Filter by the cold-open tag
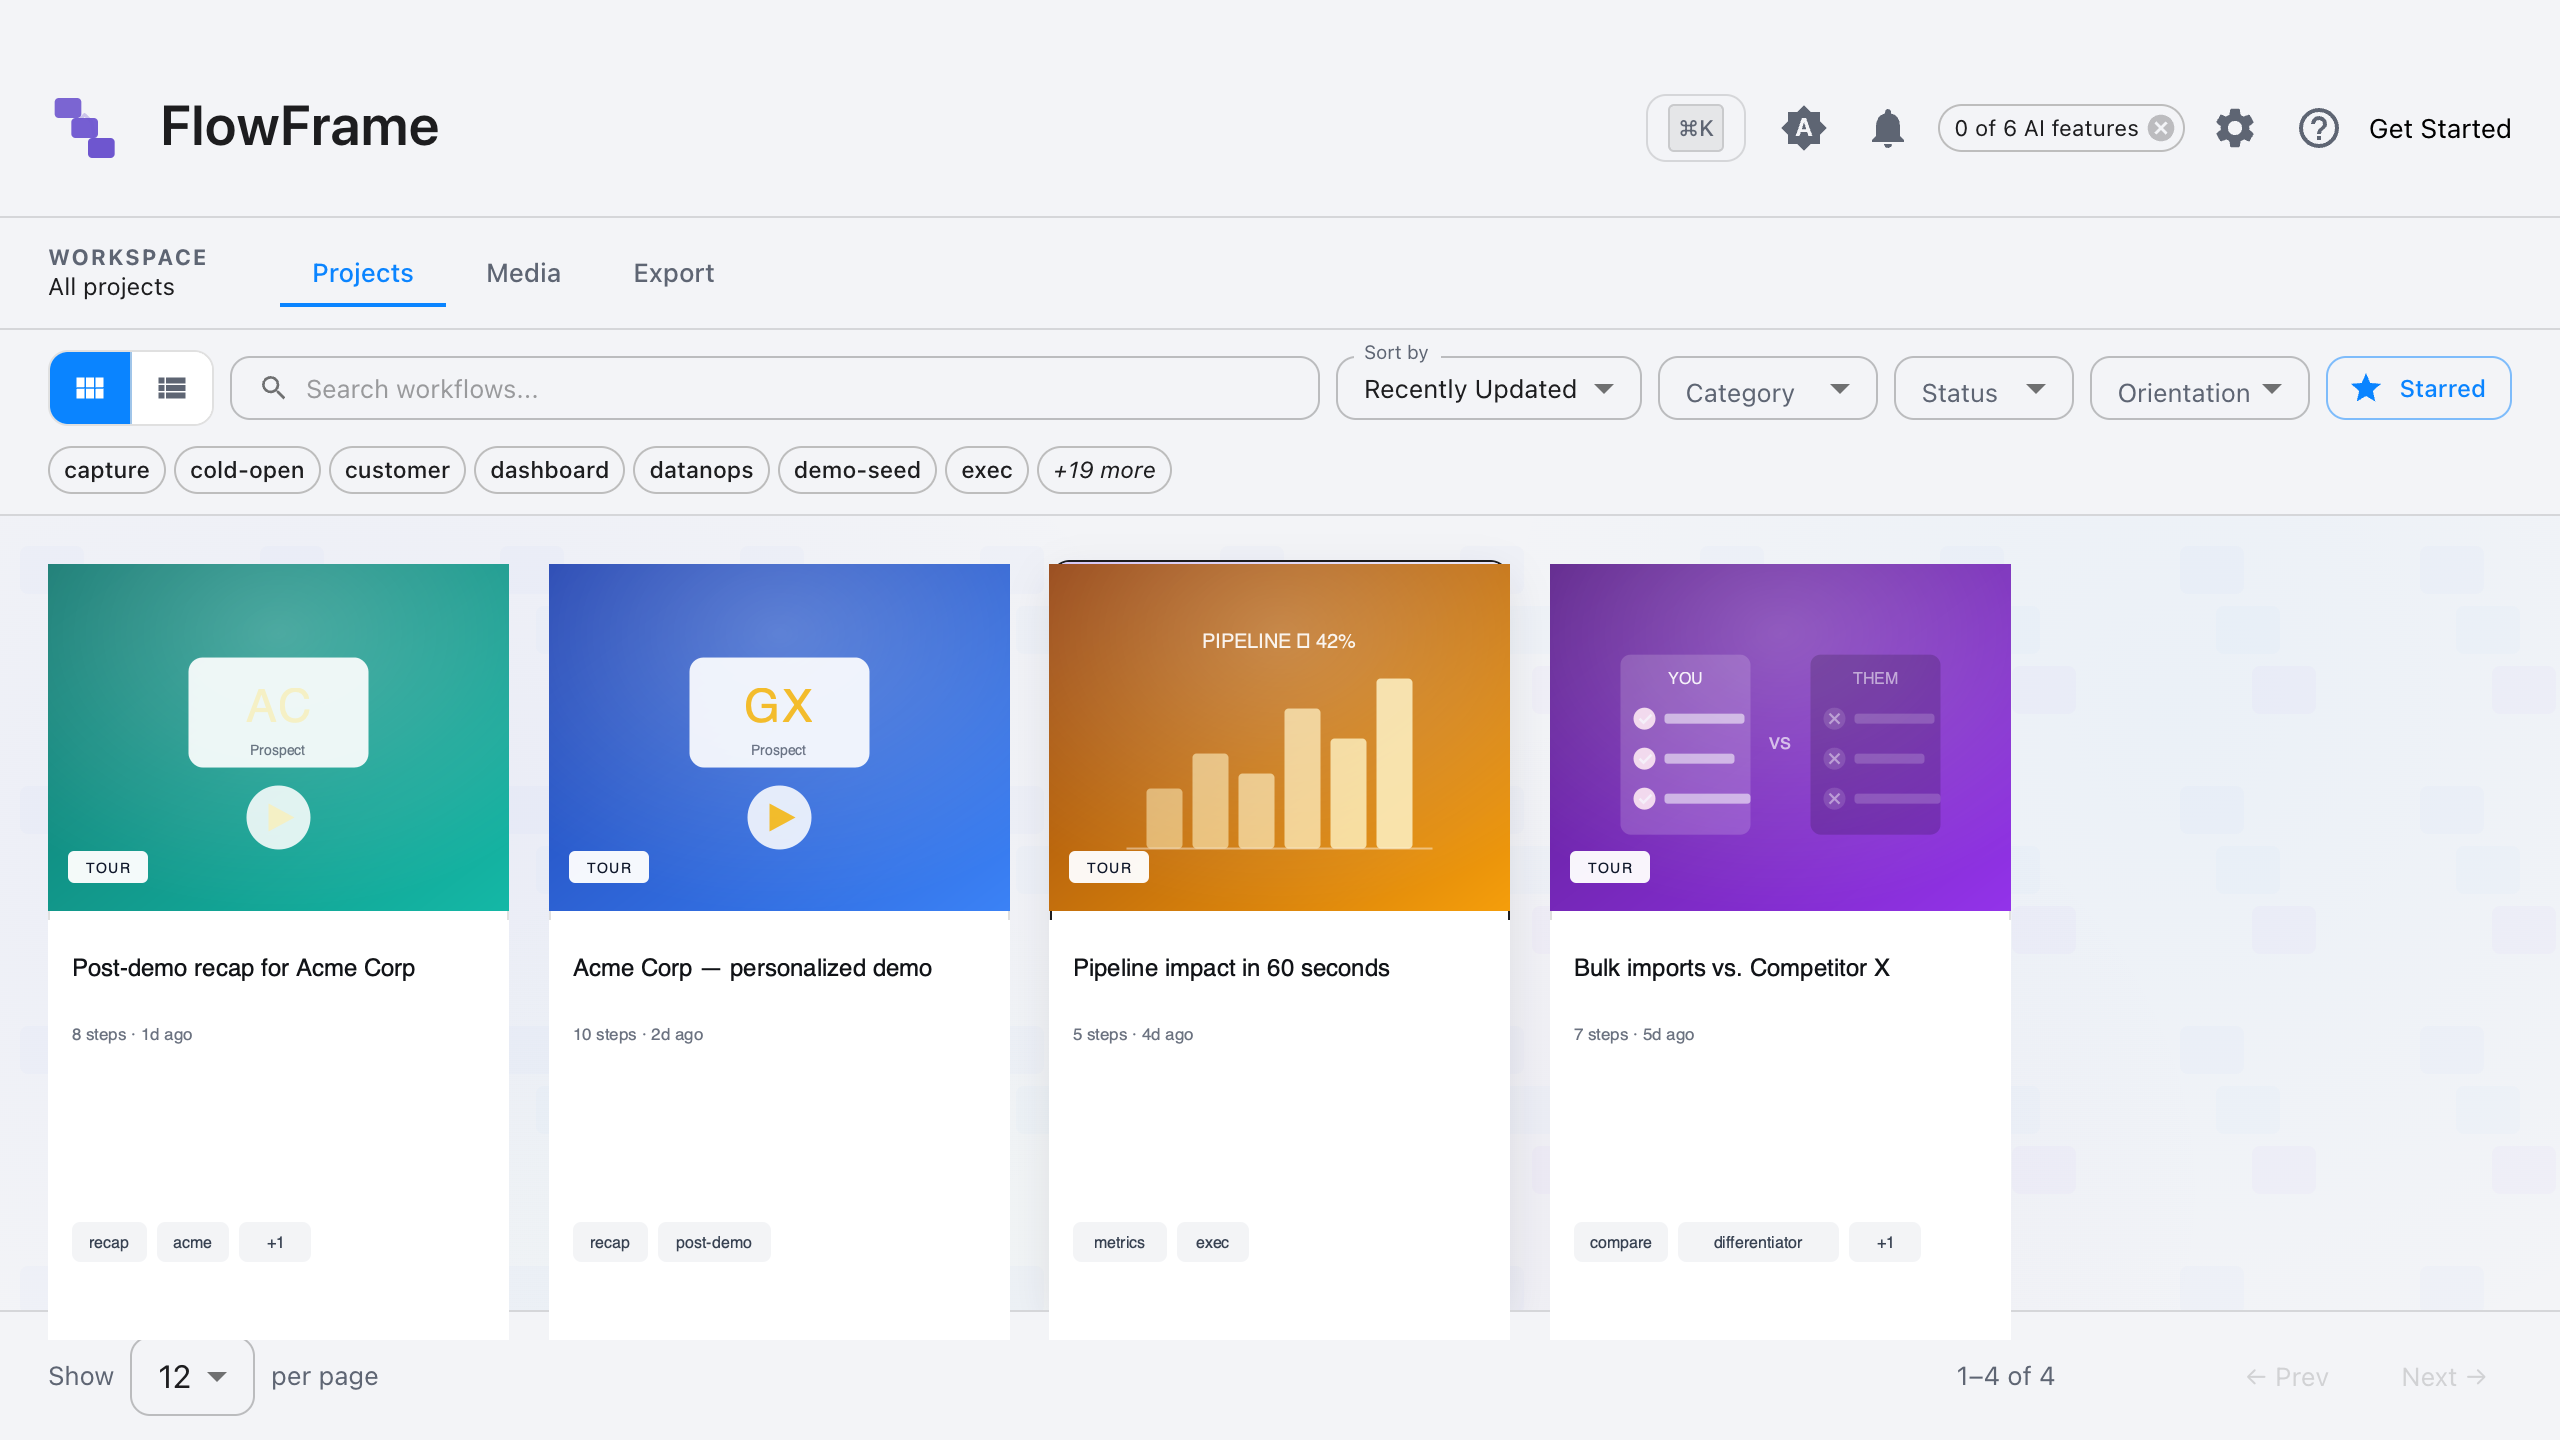This screenshot has height=1440, width=2560. (x=247, y=470)
